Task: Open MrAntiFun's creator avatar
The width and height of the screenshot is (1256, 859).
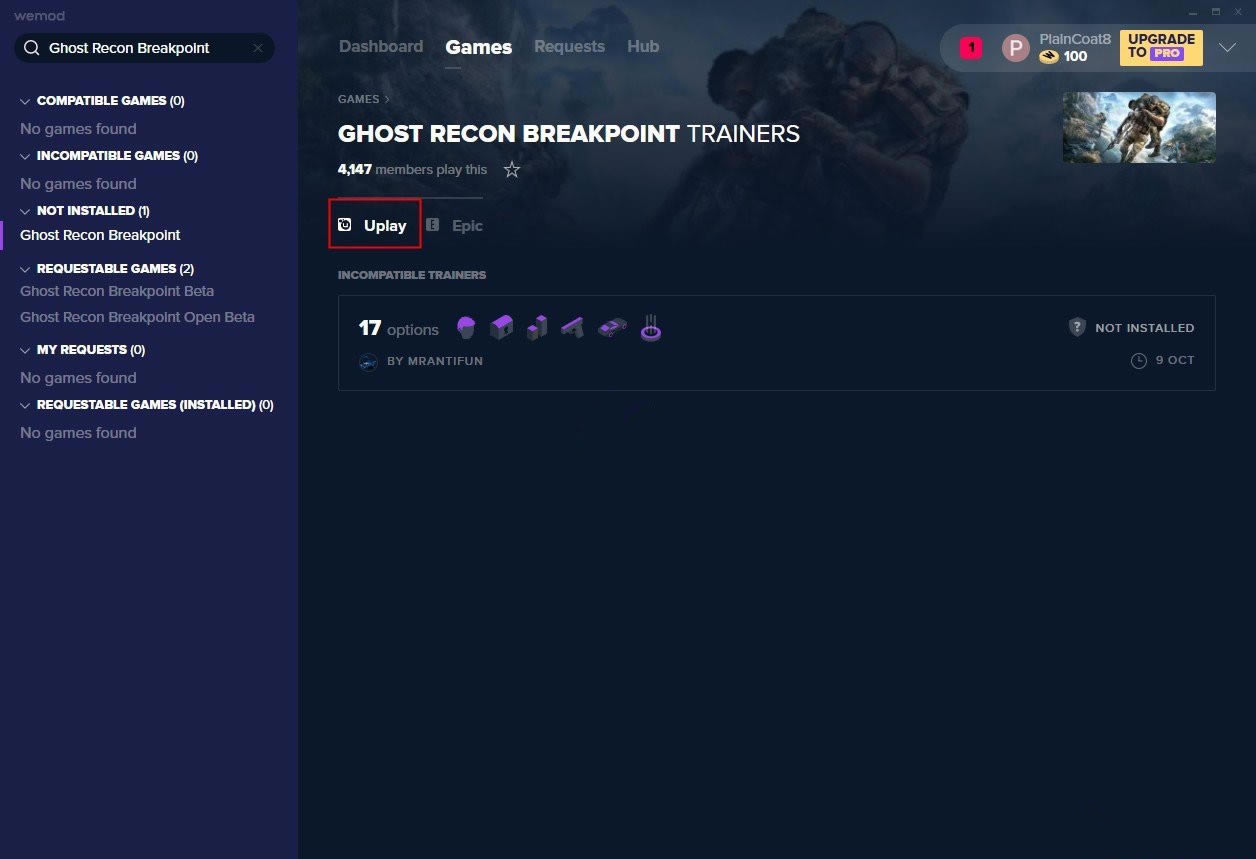Action: [x=368, y=361]
